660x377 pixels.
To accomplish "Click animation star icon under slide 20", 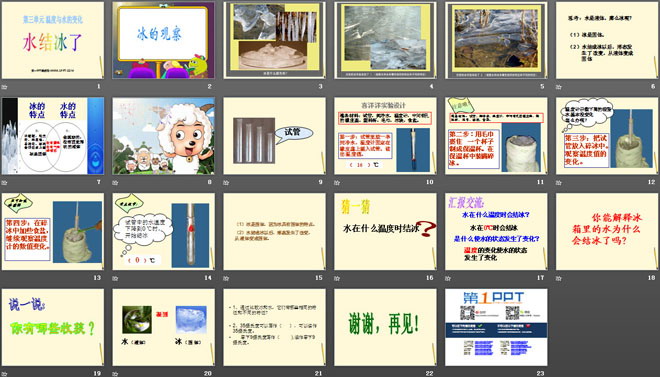I will pyautogui.click(x=115, y=374).
